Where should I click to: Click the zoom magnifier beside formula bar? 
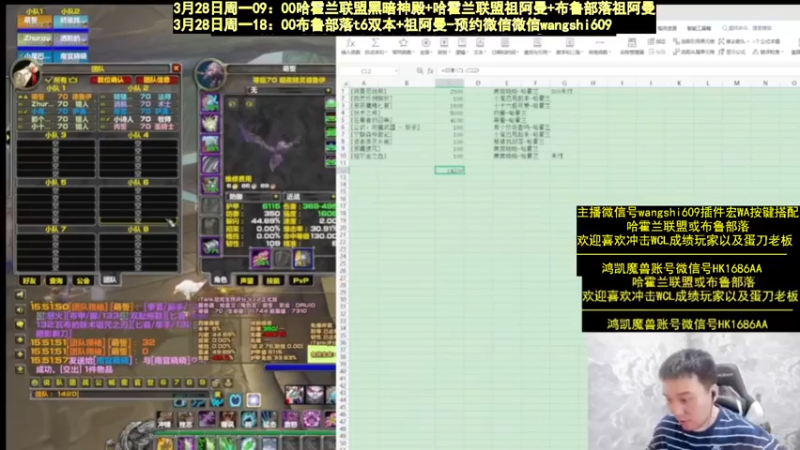pyautogui.click(x=419, y=71)
